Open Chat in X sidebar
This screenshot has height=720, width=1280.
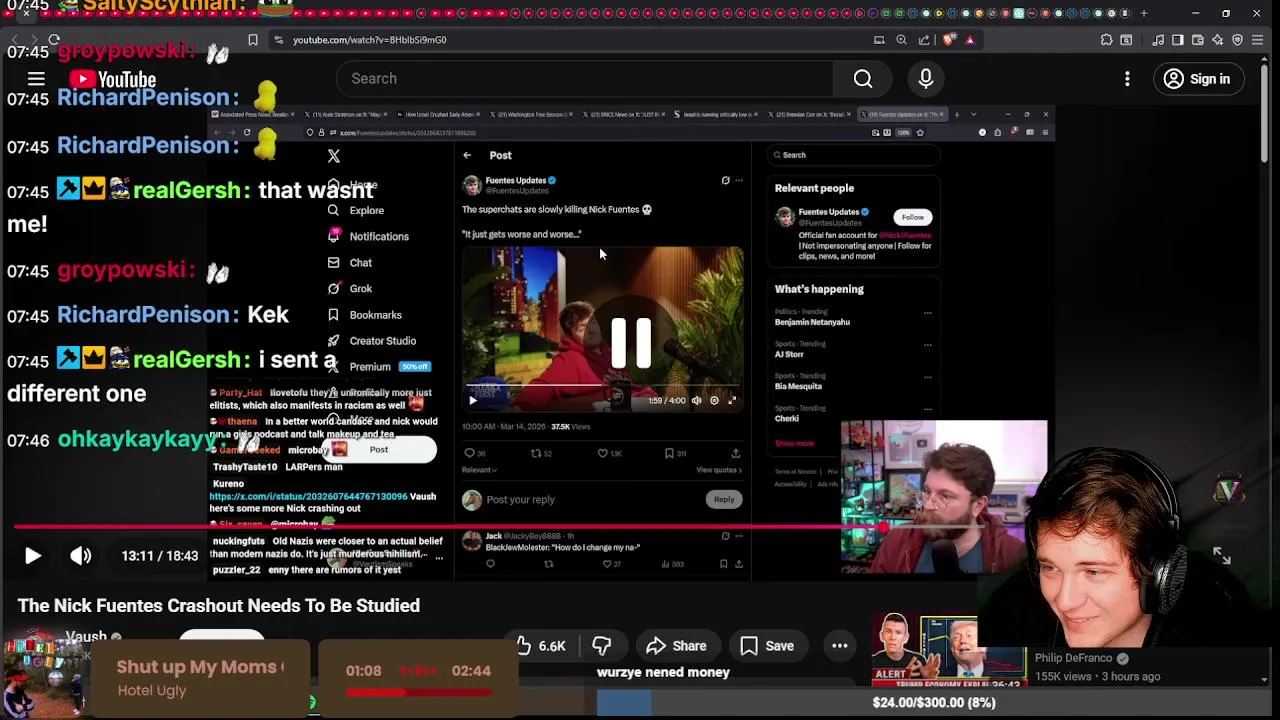(350, 263)
